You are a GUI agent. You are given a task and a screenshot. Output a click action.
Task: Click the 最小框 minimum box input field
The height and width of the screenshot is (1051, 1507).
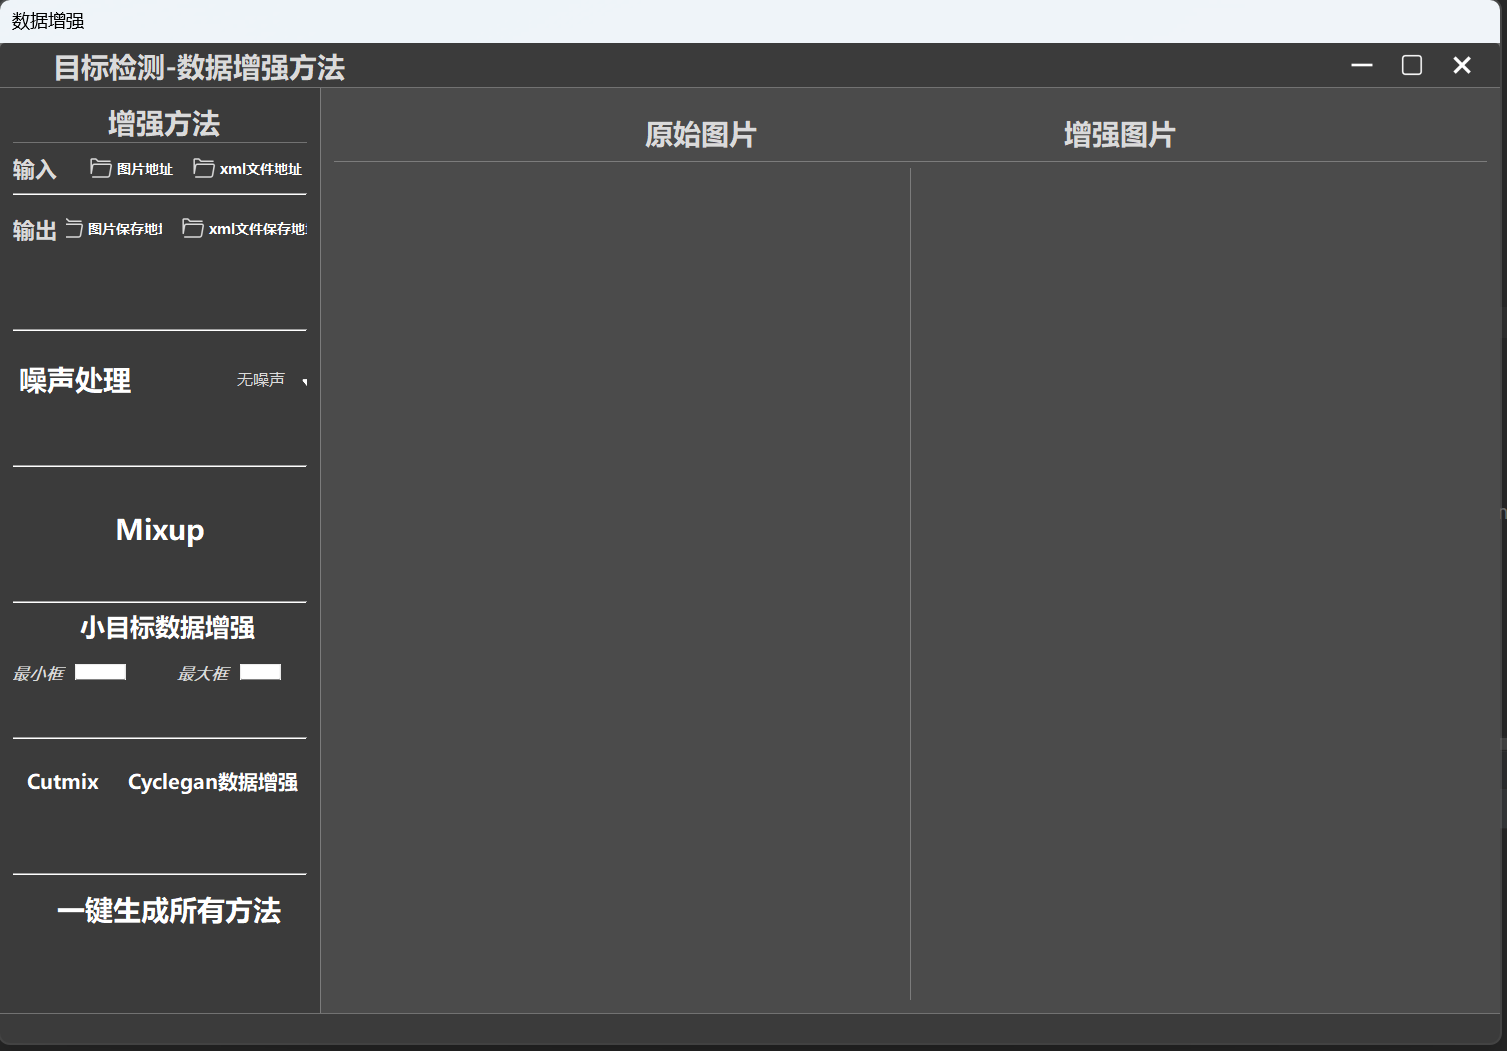[x=100, y=671]
